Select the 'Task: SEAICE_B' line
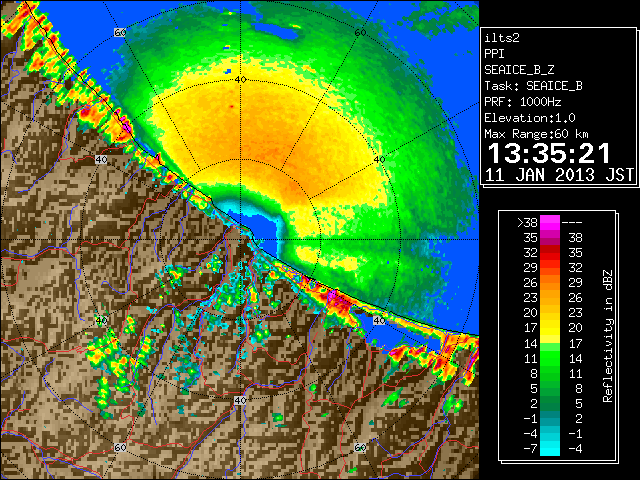This screenshot has height=480, width=640. [x=533, y=86]
